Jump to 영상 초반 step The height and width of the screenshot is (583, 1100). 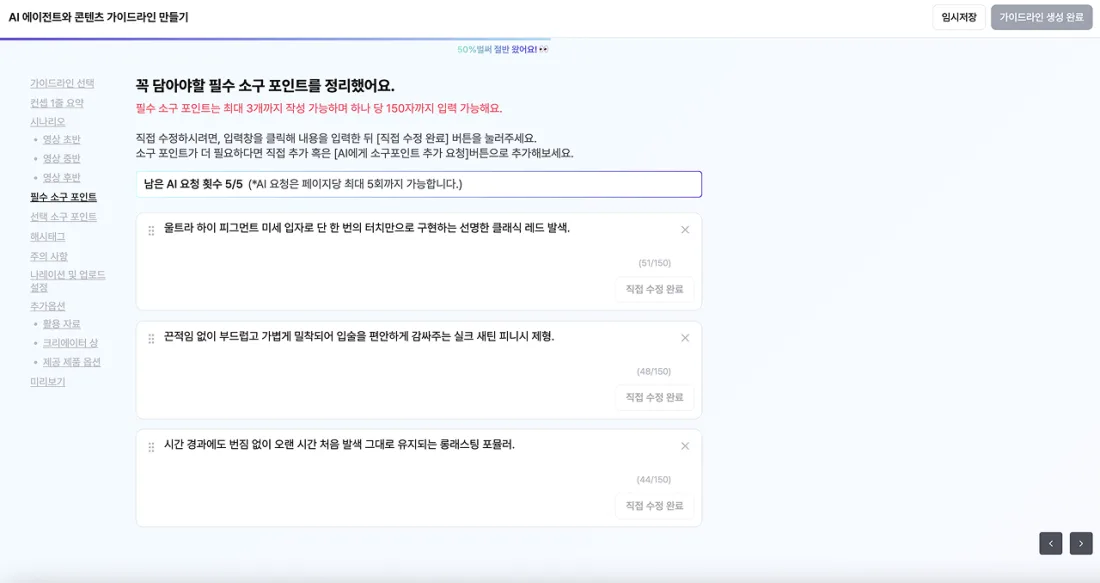tap(62, 140)
